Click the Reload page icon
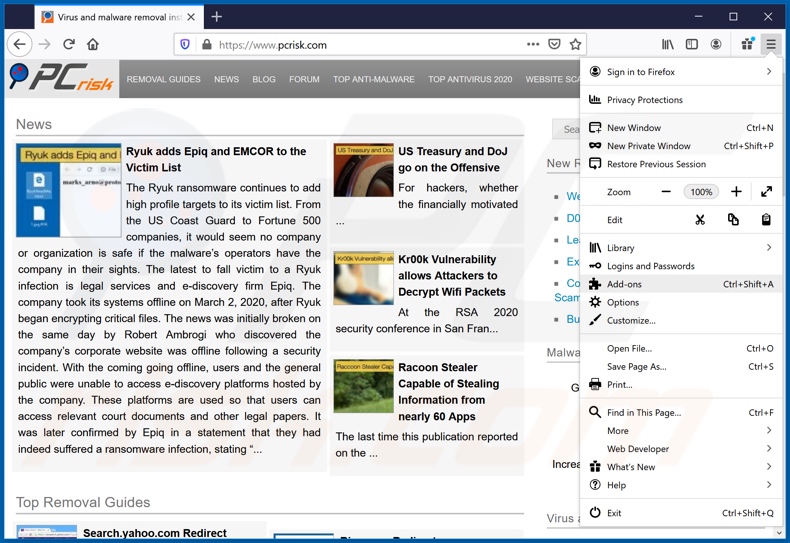 [x=69, y=45]
